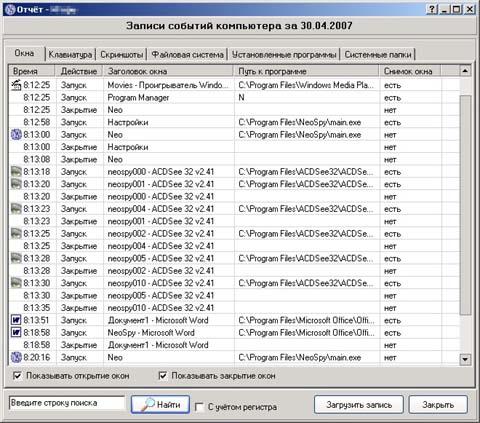The height and width of the screenshot is (423, 480).
Task: Click the 8:13:08 Закрытие Neo row
Action: click(x=234, y=159)
